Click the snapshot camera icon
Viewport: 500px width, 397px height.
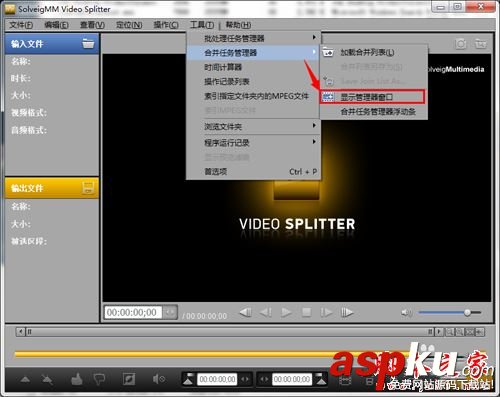tap(461, 44)
